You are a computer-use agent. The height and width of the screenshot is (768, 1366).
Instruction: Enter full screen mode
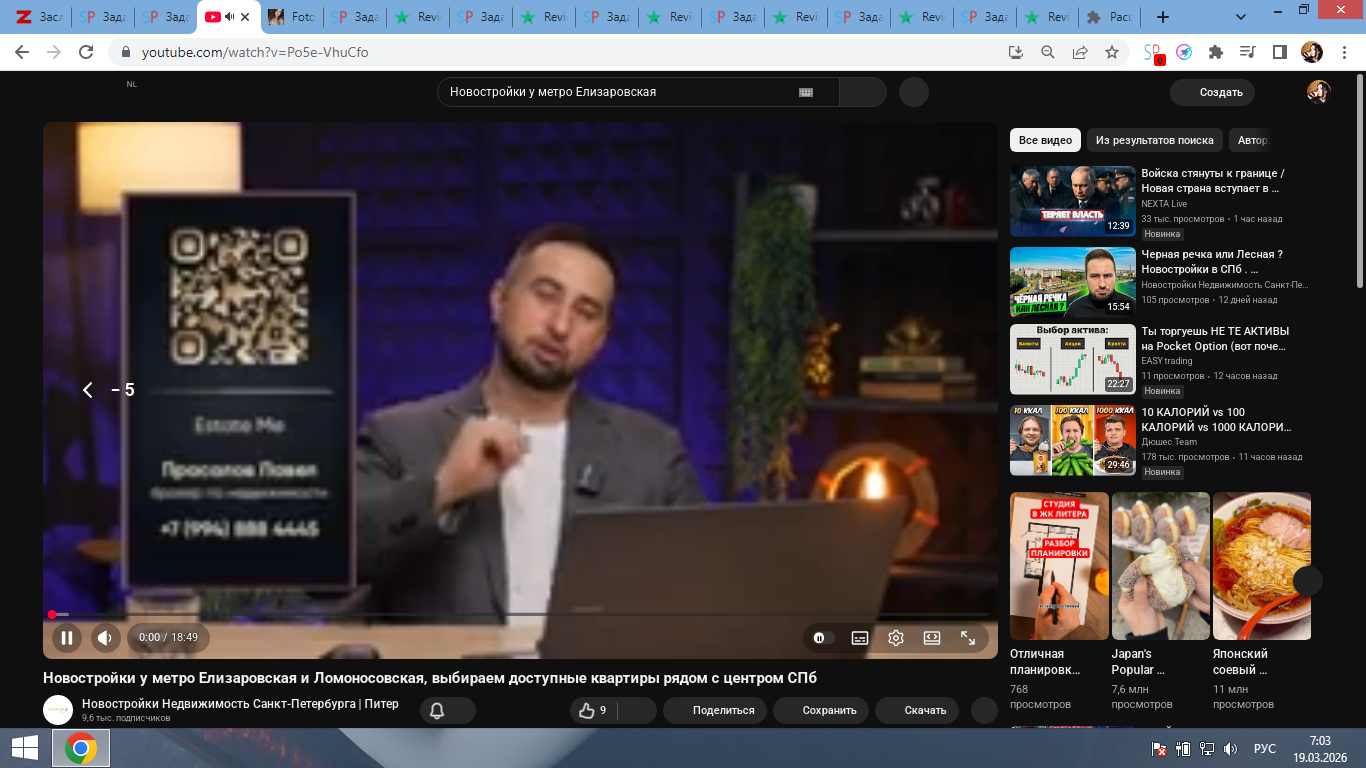[x=968, y=638]
